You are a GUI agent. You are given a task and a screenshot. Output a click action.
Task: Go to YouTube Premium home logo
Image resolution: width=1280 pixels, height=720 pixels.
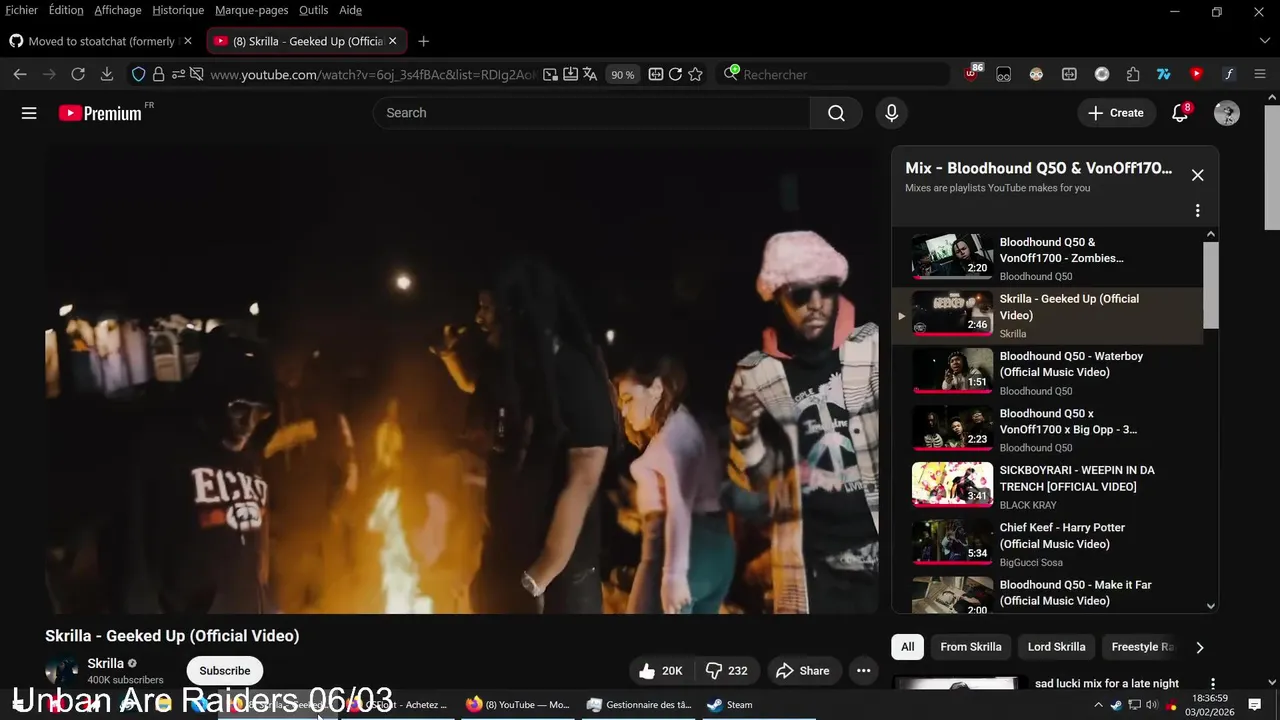tap(100, 113)
